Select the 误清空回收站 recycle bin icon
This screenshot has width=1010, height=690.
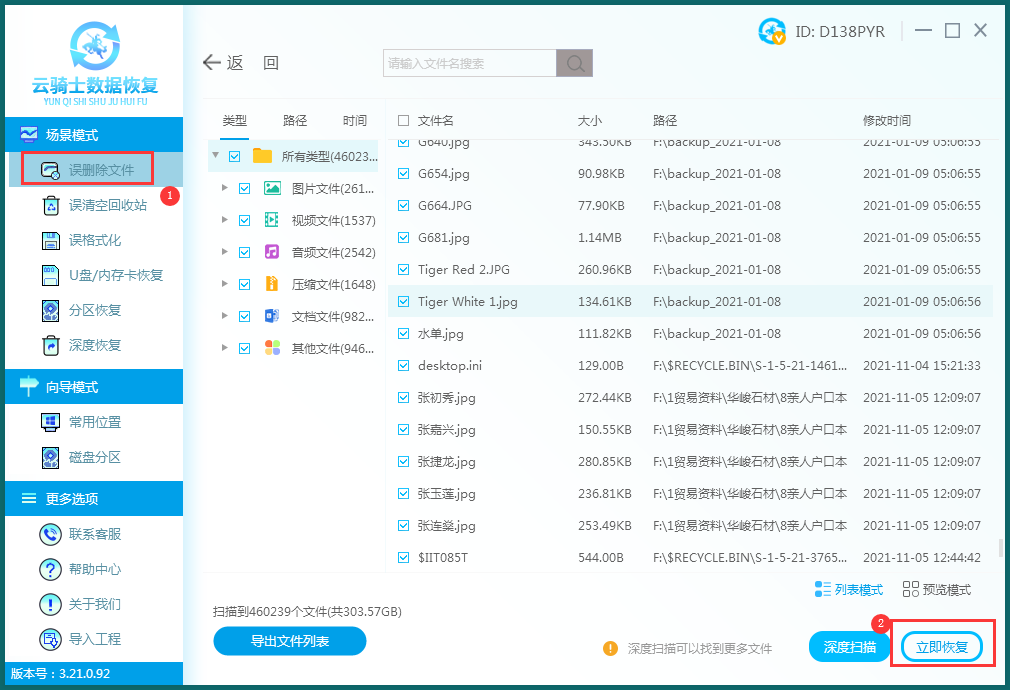click(50, 206)
